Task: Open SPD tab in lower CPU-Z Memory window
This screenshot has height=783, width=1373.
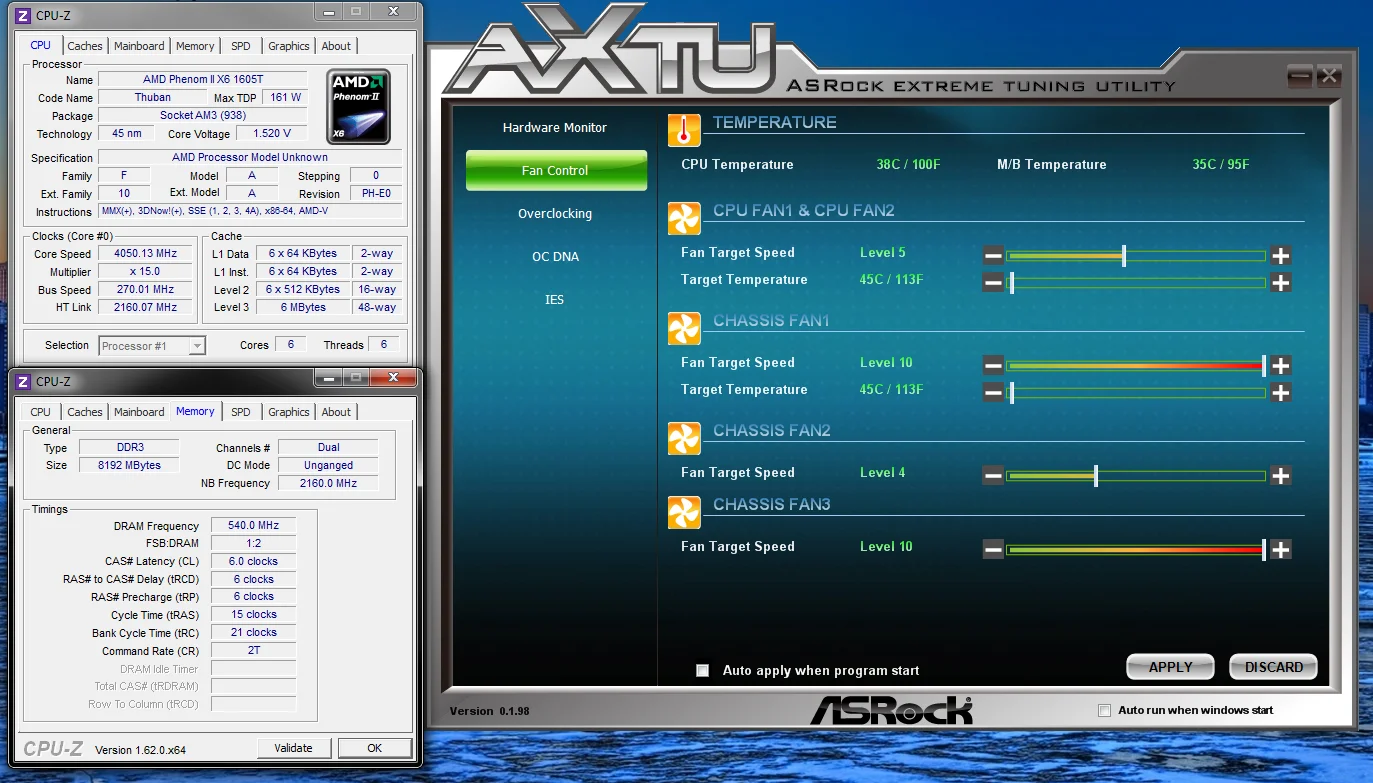Action: 241,412
